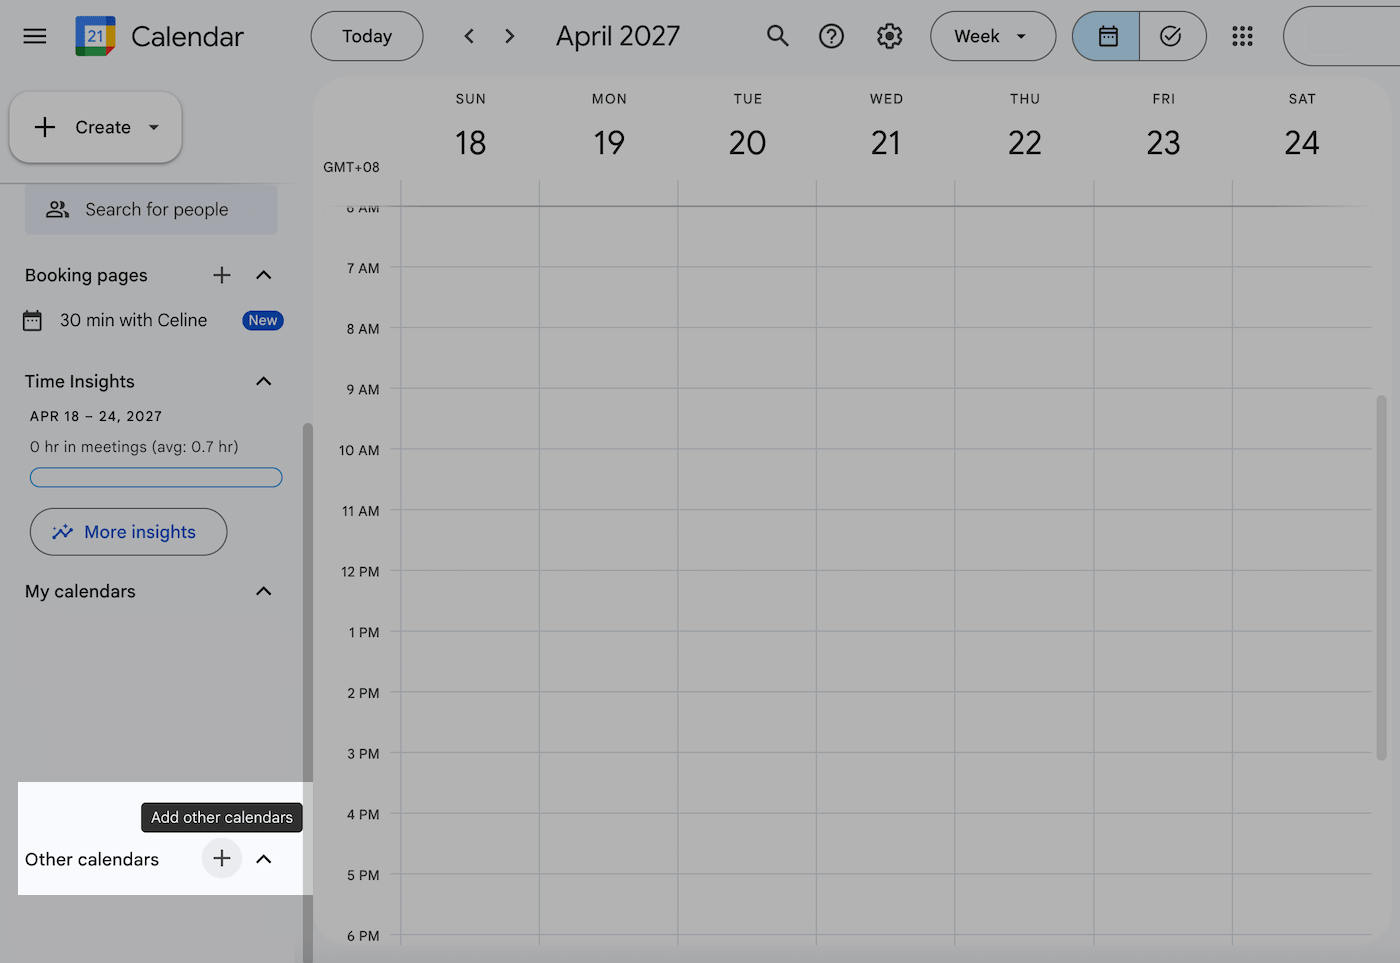Collapse the Time Insights section
1400x963 pixels.
tap(263, 381)
